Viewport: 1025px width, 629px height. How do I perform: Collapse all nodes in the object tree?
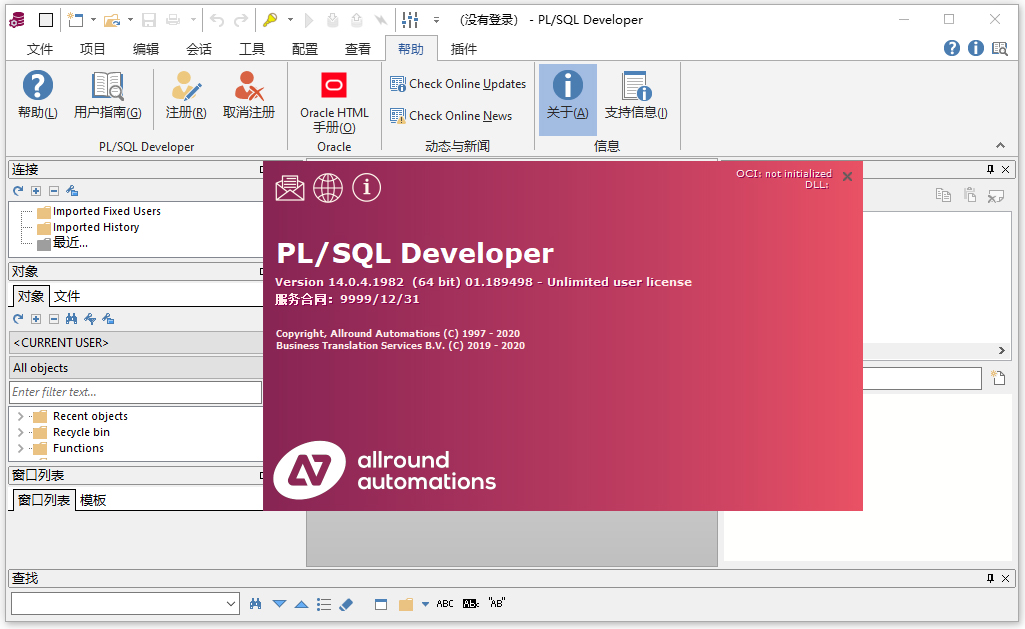click(x=55, y=318)
